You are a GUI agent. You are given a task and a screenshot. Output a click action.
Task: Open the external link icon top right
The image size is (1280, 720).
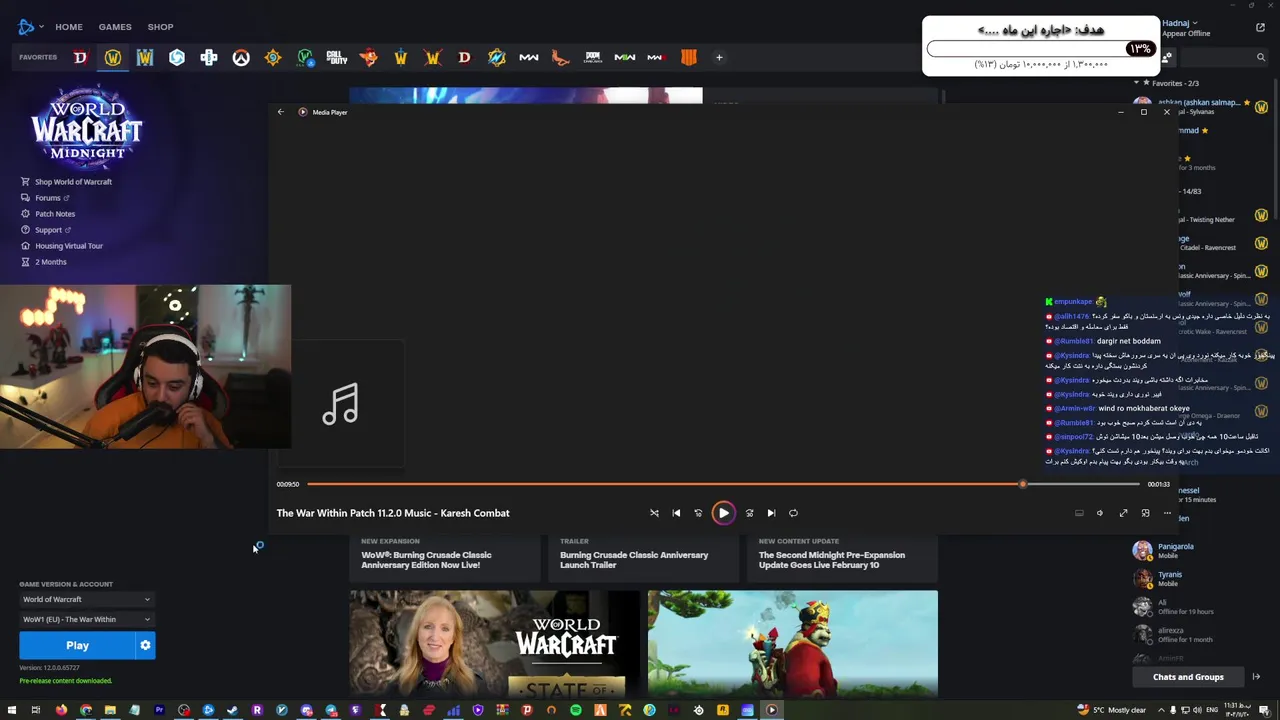coord(1260,27)
